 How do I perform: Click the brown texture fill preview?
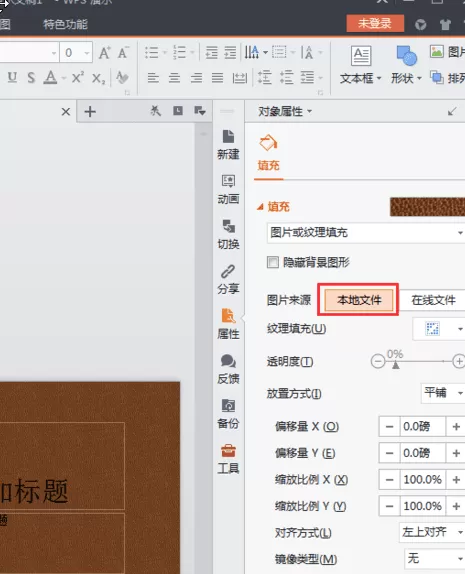pyautogui.click(x=427, y=207)
